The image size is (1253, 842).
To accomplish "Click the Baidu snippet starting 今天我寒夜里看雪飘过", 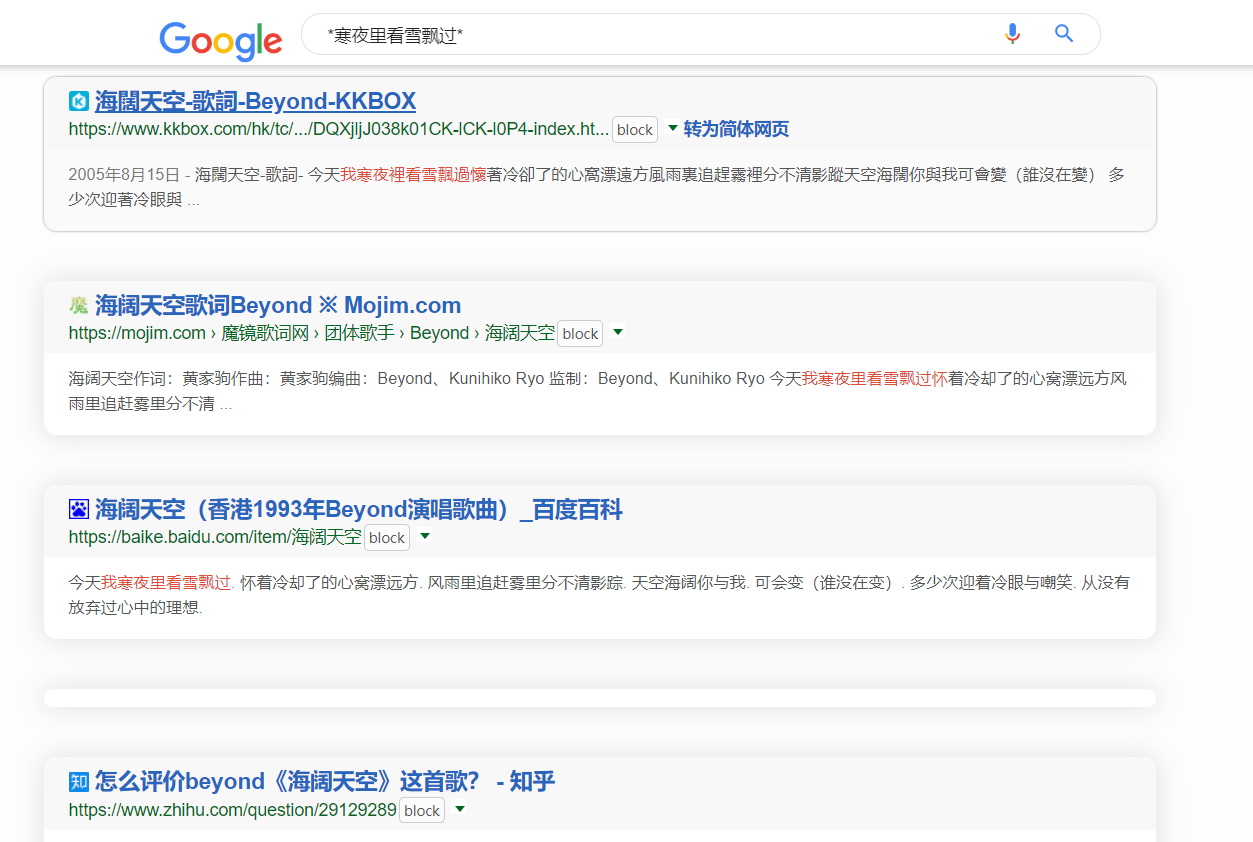I will tap(599, 594).
